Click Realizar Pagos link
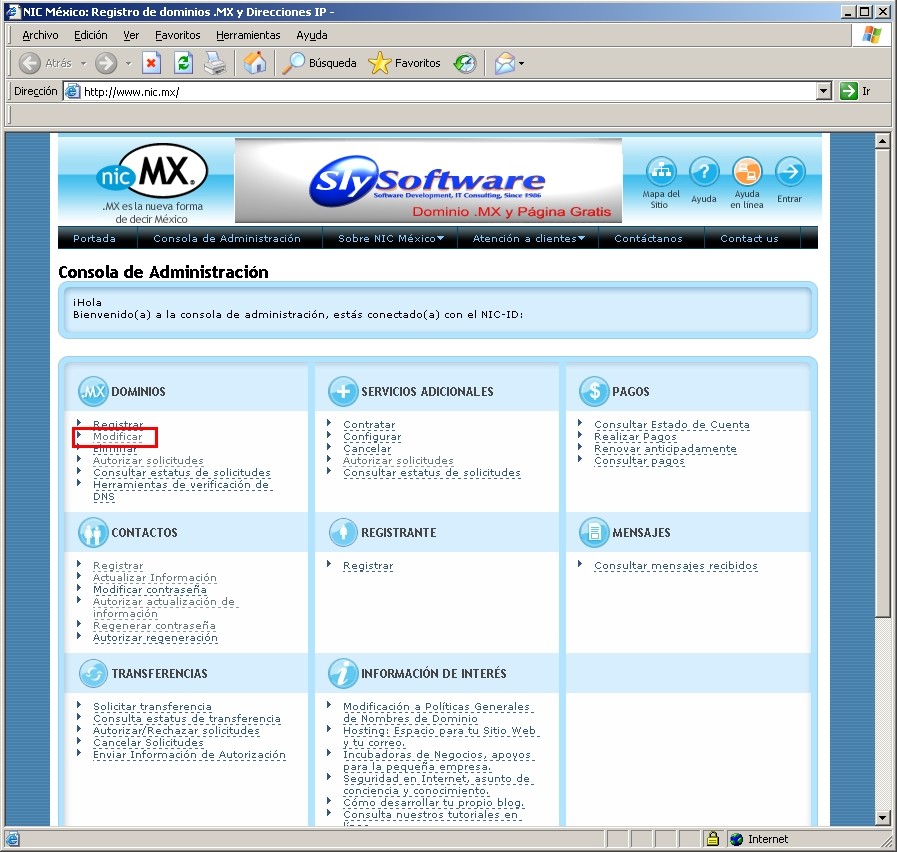The image size is (897, 852). point(635,437)
